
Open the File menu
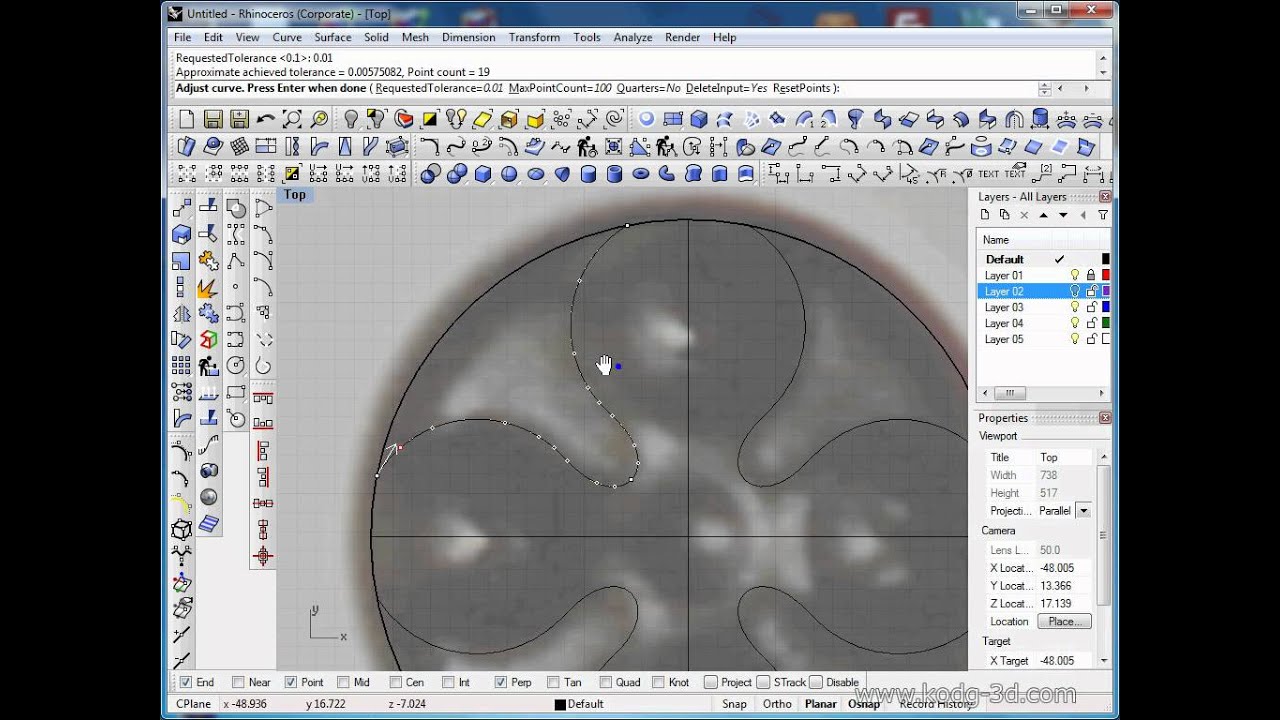[x=183, y=37]
